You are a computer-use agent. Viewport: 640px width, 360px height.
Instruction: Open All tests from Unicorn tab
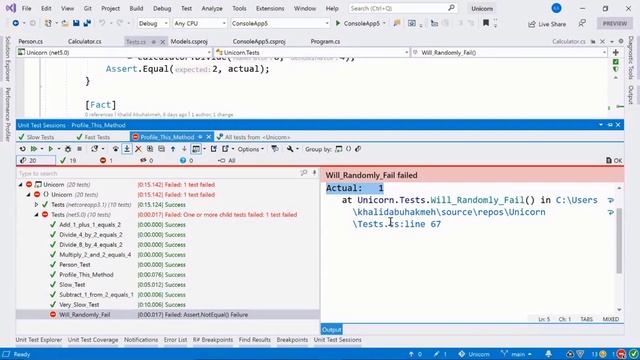pos(253,137)
